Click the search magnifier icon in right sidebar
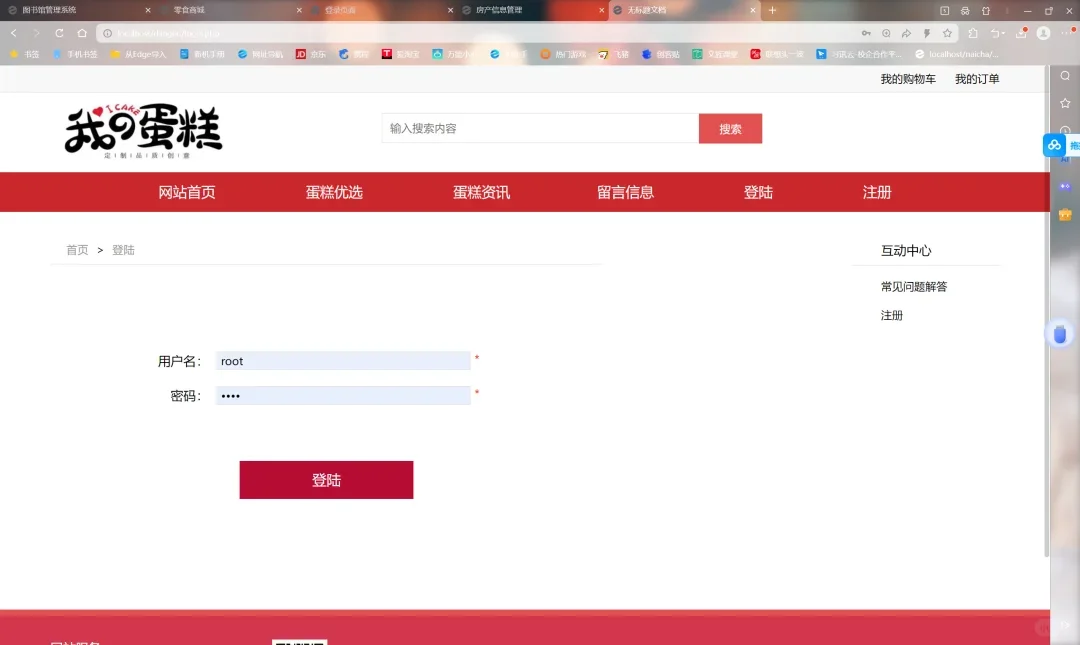Viewport: 1080px width, 645px height. tap(1065, 75)
